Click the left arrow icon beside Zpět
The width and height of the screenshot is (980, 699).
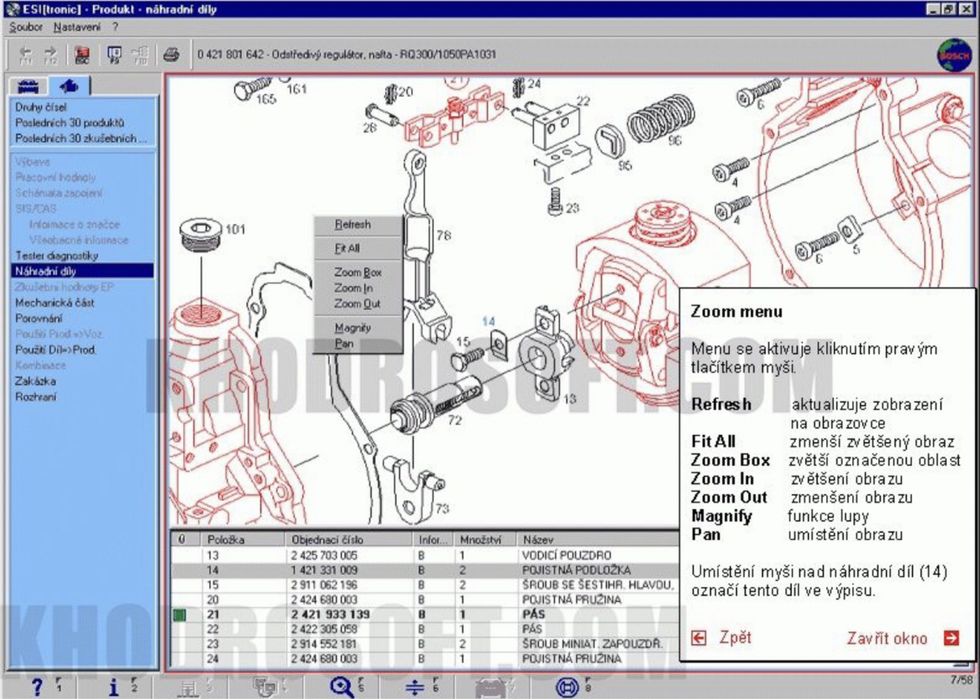coord(699,638)
